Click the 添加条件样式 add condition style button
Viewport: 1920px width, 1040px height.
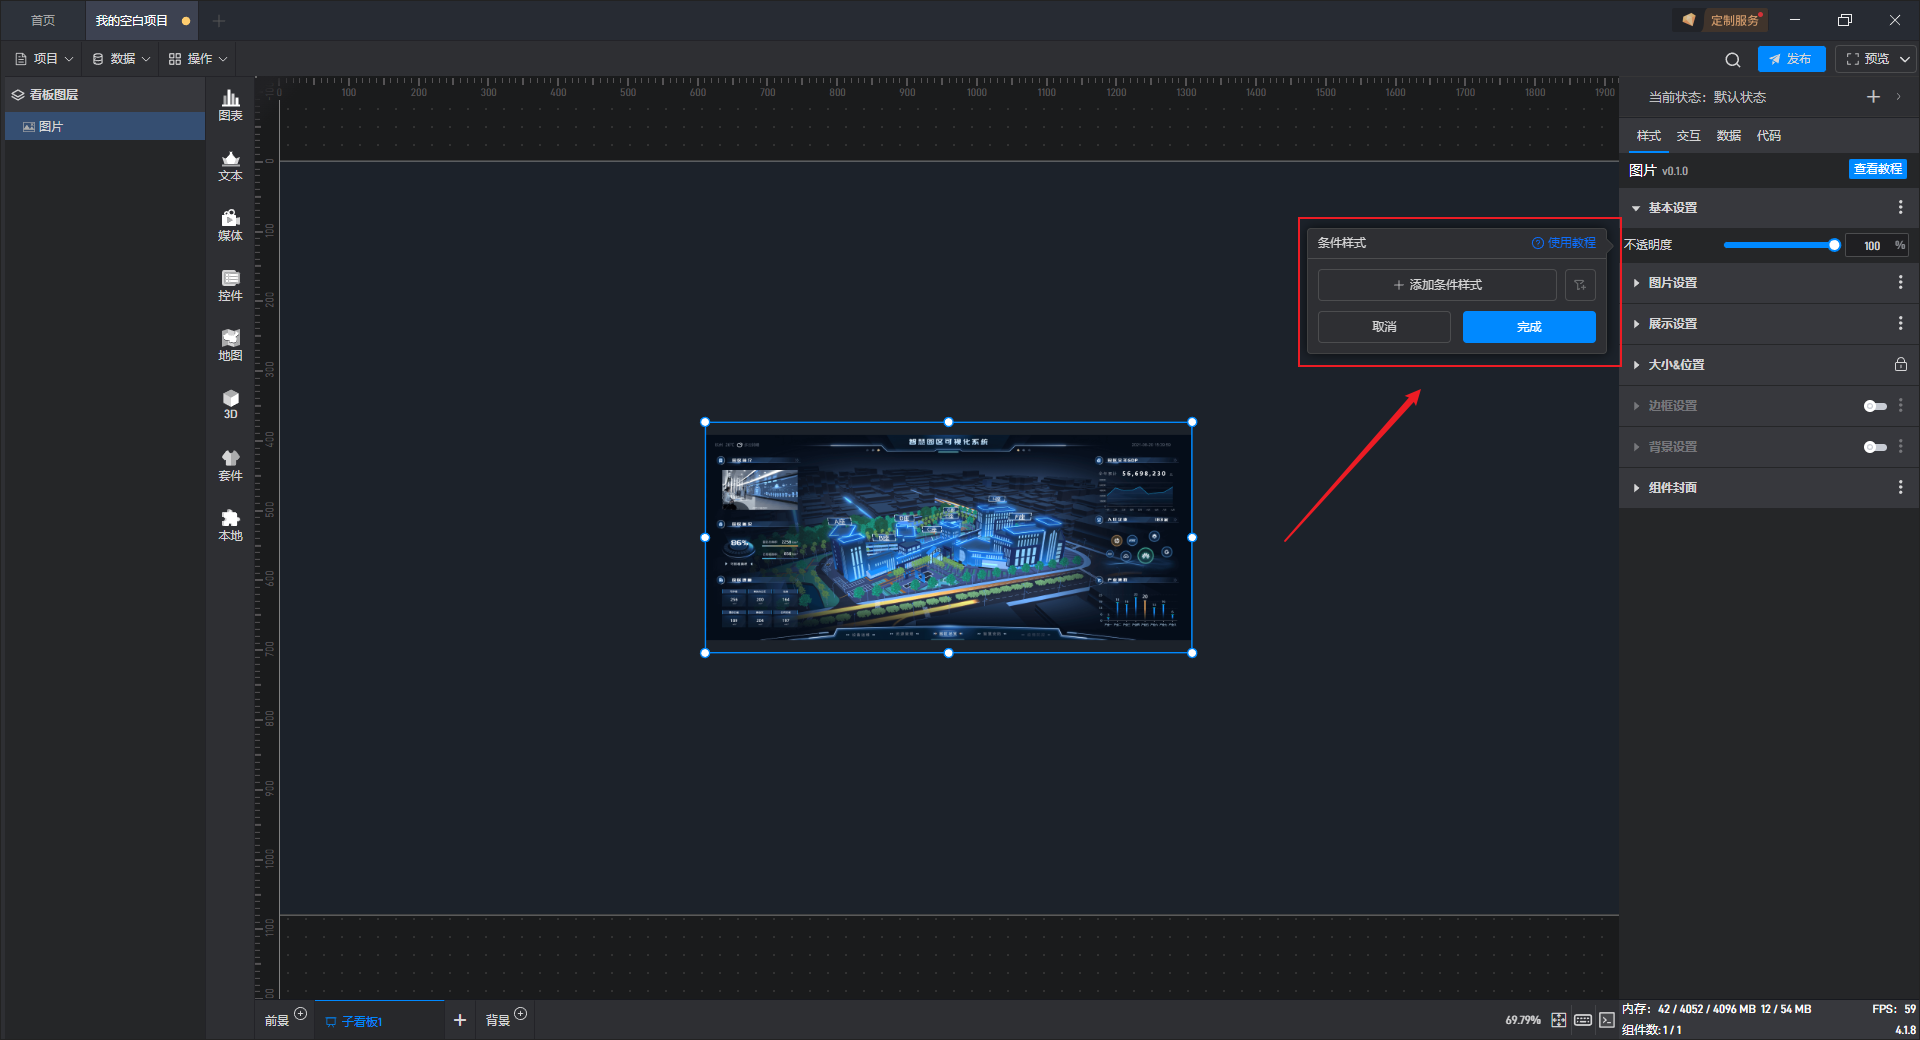tap(1437, 285)
